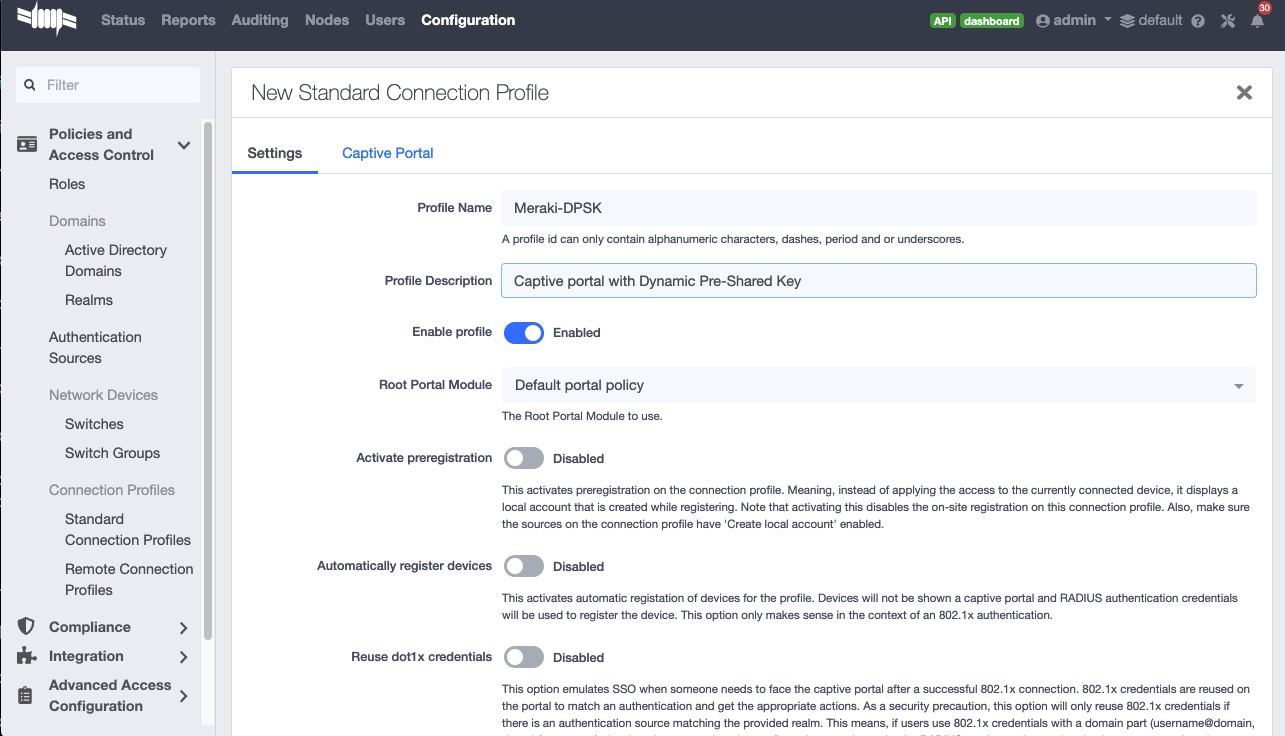This screenshot has height=736, width=1285.
Task: Disable the Enable profile toggle
Action: (x=523, y=333)
